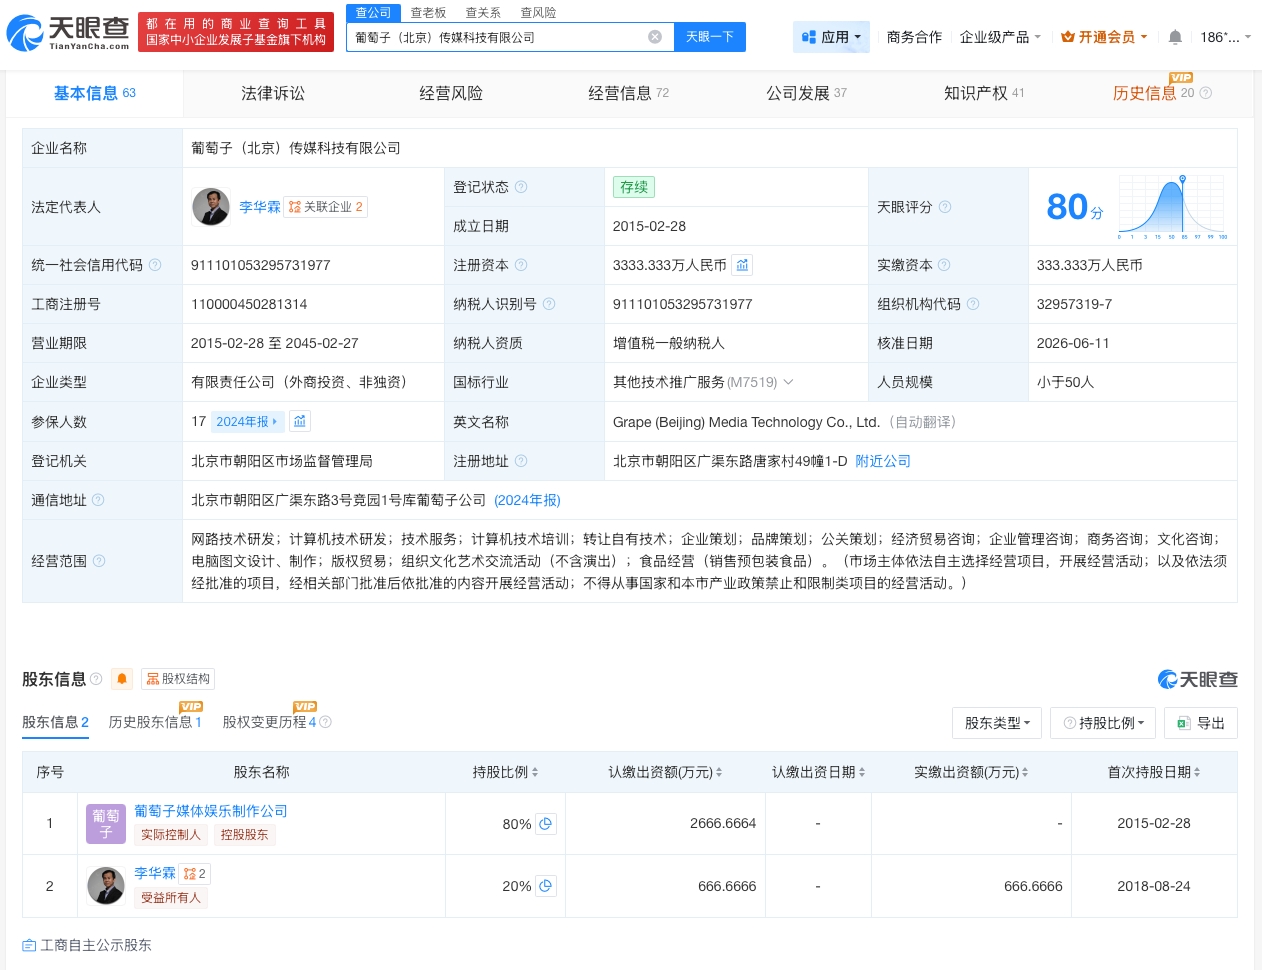Open the 法律诉讼 tab
Image resolution: width=1262 pixels, height=970 pixels.
point(273,93)
